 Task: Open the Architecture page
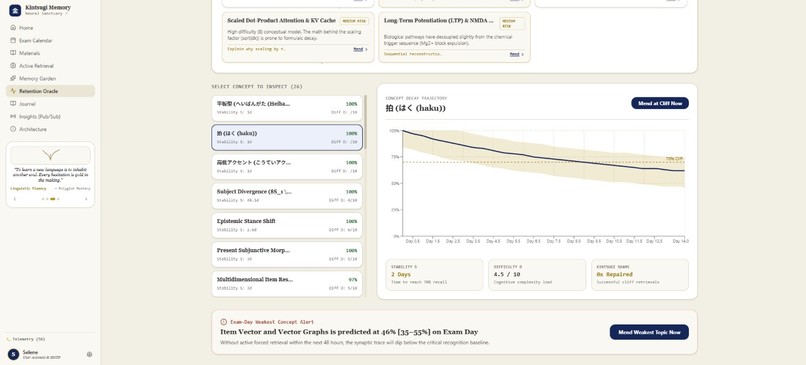50,129
